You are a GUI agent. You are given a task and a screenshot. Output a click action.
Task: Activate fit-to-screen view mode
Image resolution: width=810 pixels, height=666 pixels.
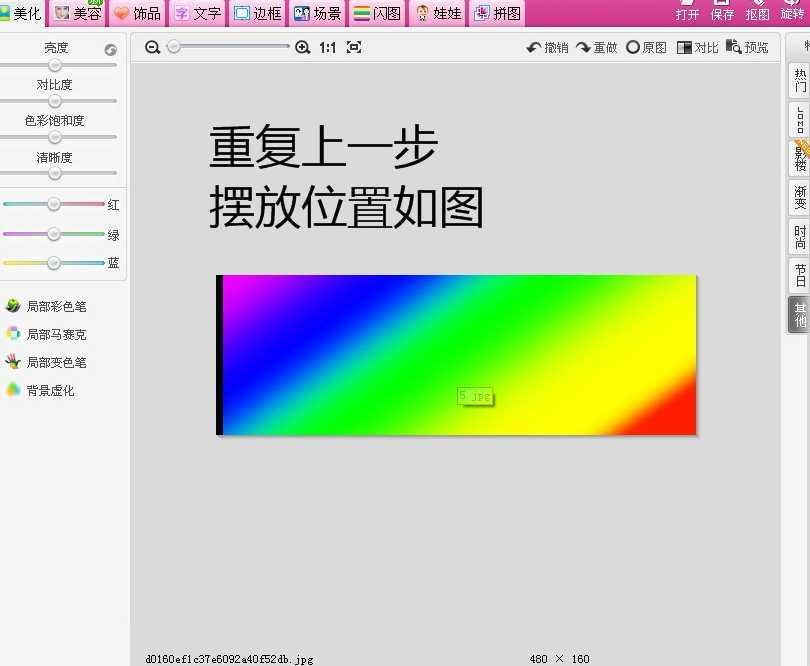point(353,46)
